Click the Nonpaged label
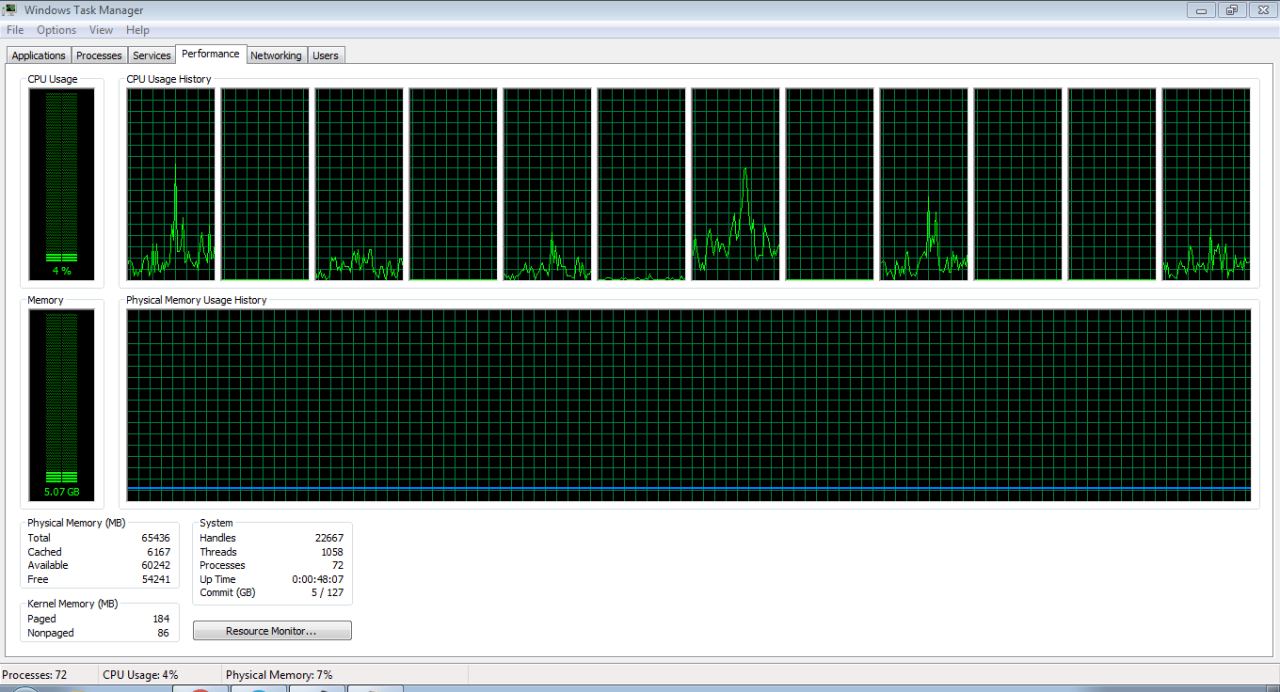 point(50,633)
